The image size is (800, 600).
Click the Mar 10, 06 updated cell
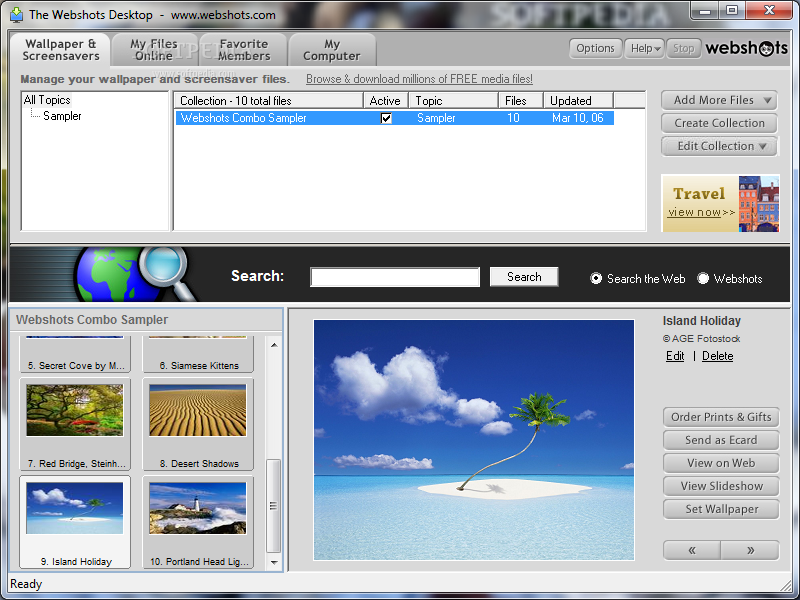coord(578,118)
